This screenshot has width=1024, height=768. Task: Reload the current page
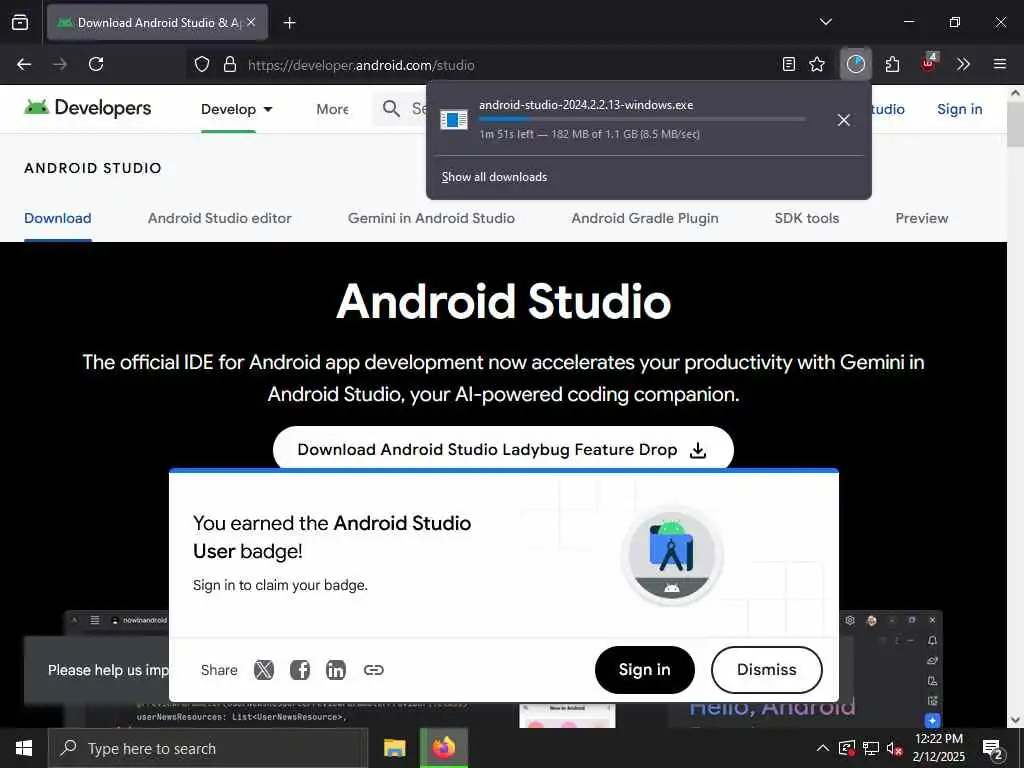(x=96, y=64)
